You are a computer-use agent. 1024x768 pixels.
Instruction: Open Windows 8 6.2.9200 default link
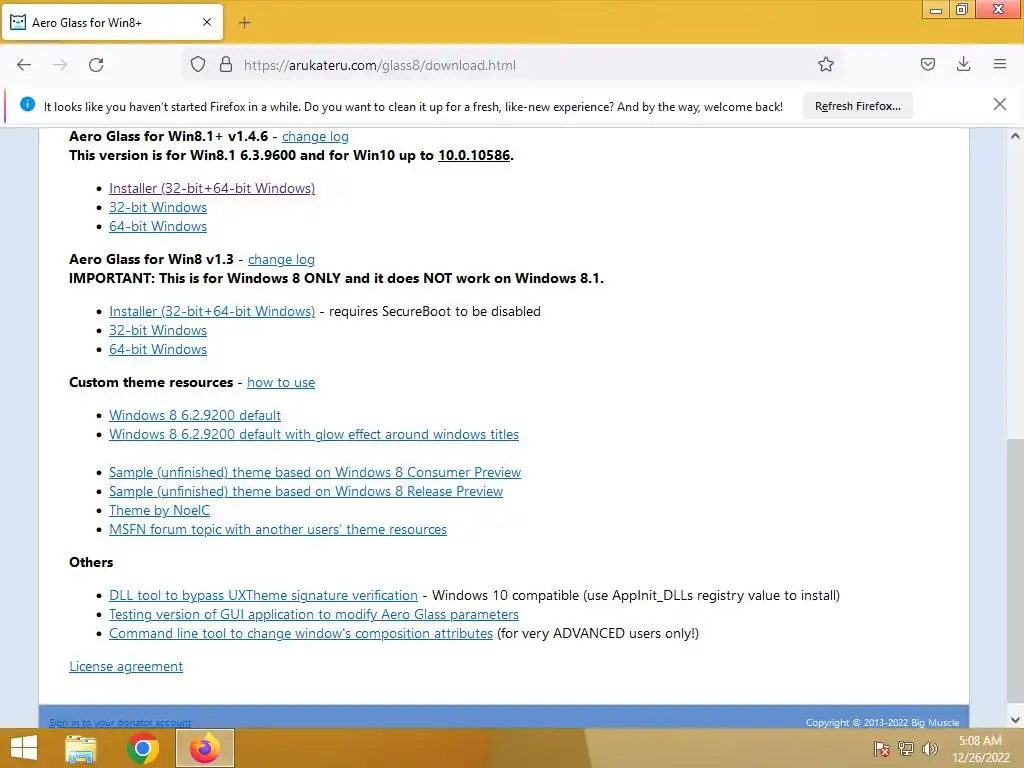click(195, 415)
